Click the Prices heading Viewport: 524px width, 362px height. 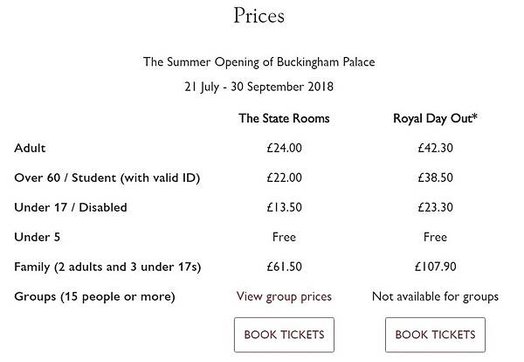[x=259, y=15]
